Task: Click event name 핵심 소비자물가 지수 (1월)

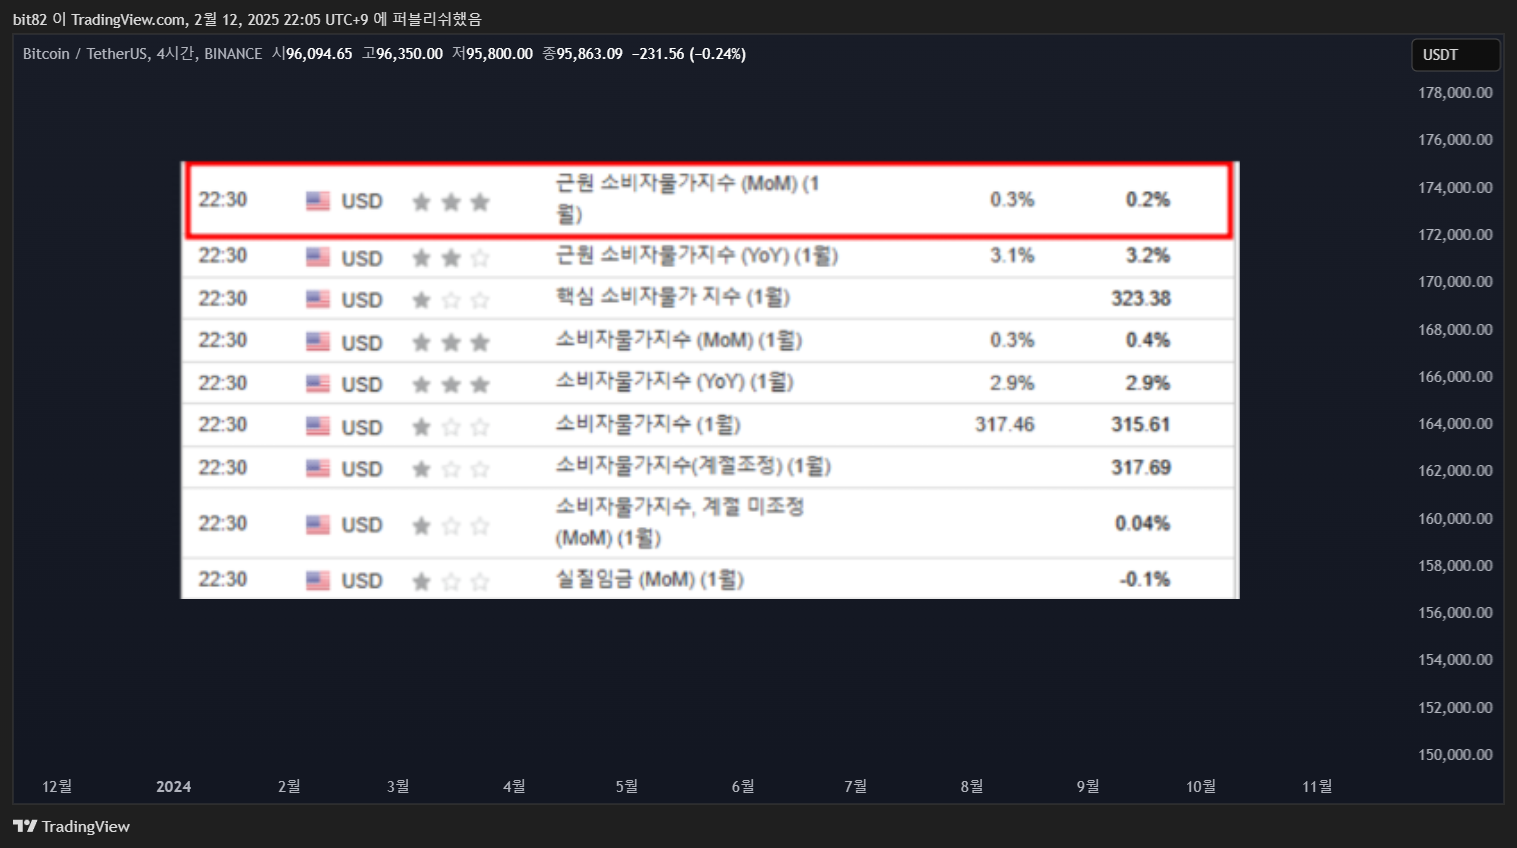Action: 673,297
